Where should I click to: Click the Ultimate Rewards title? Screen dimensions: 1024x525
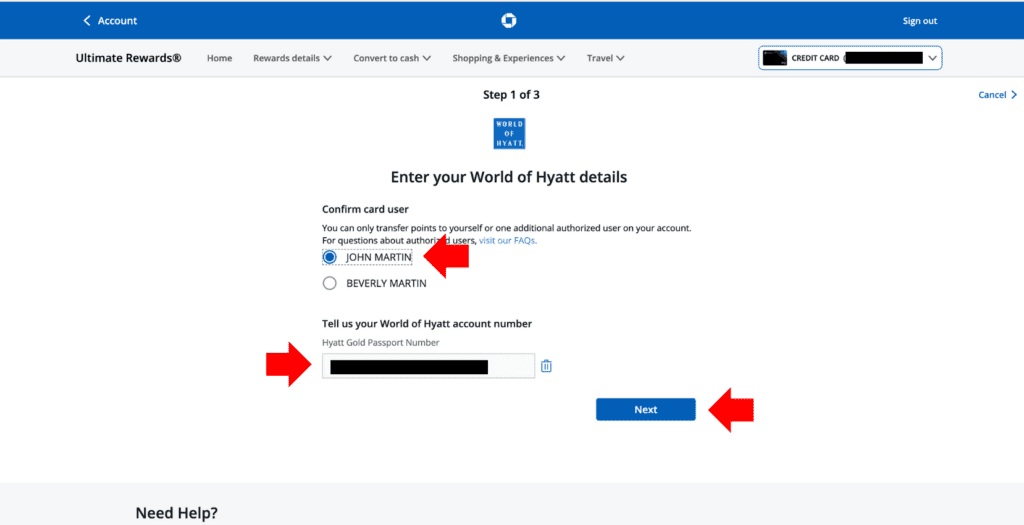129,58
